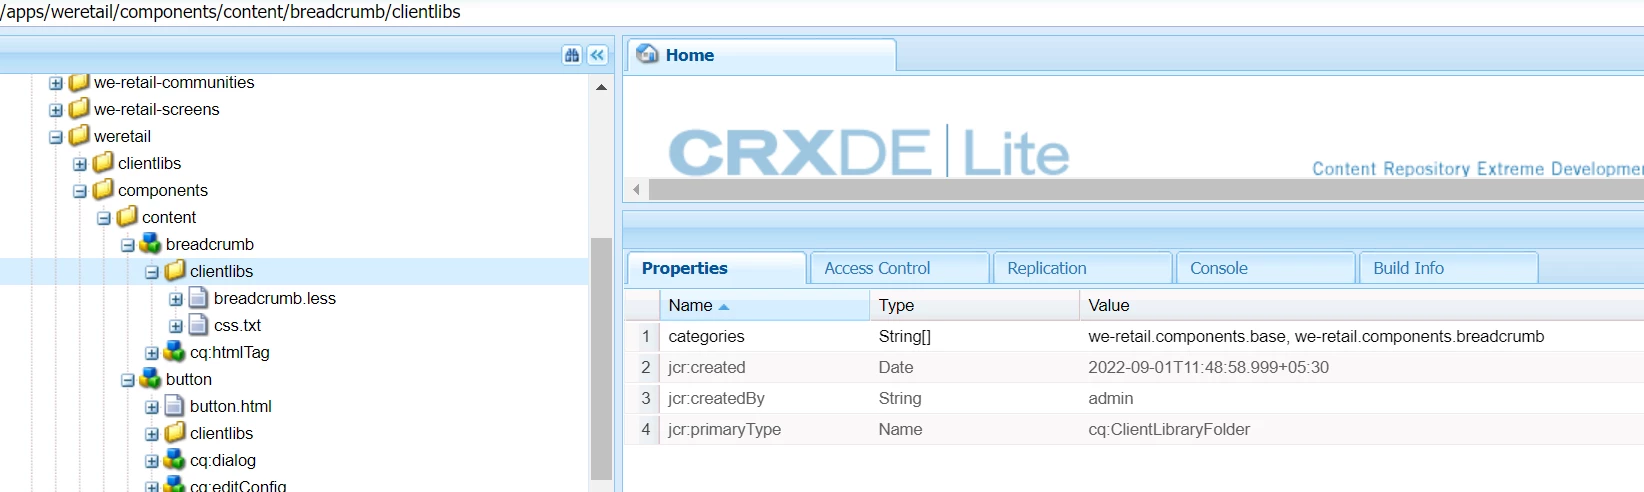Click the css.txt file icon

coord(198,325)
